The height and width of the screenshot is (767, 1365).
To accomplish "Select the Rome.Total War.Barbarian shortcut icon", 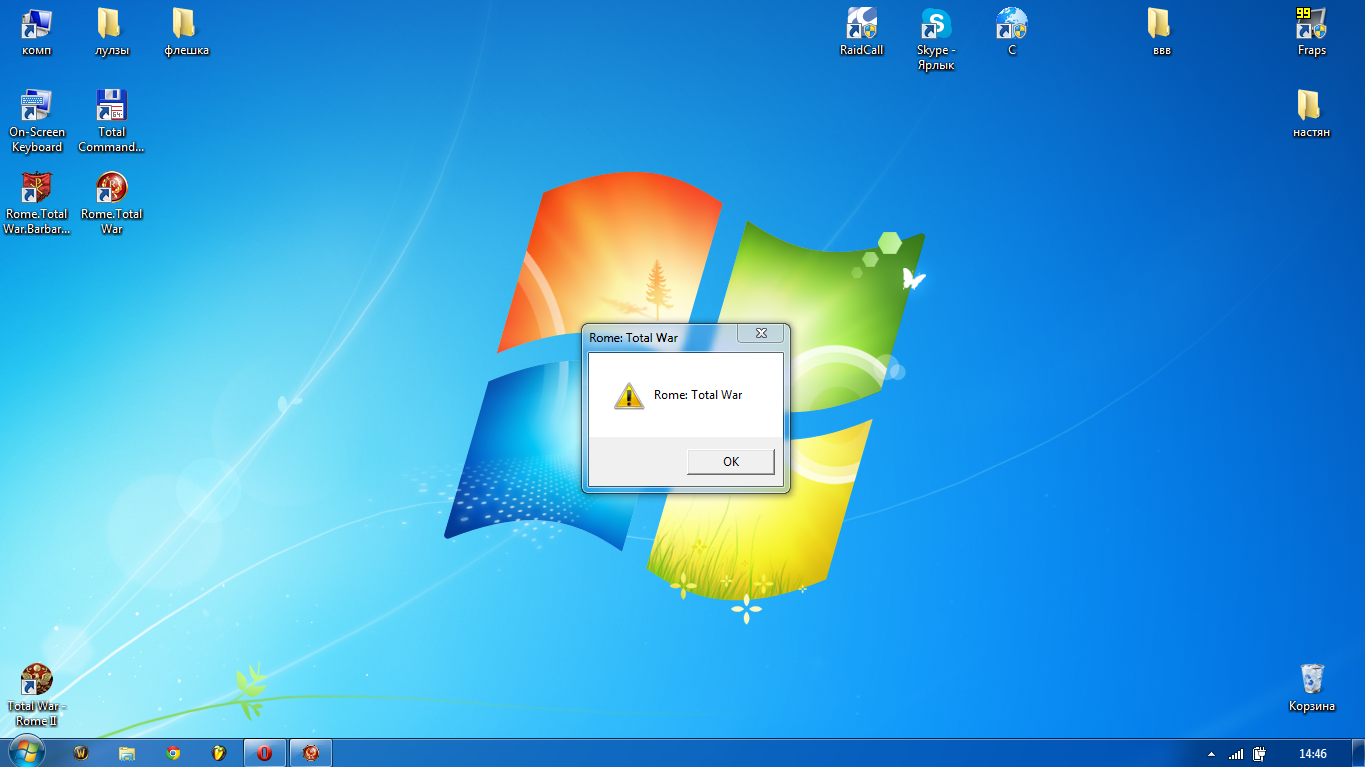I will point(37,203).
